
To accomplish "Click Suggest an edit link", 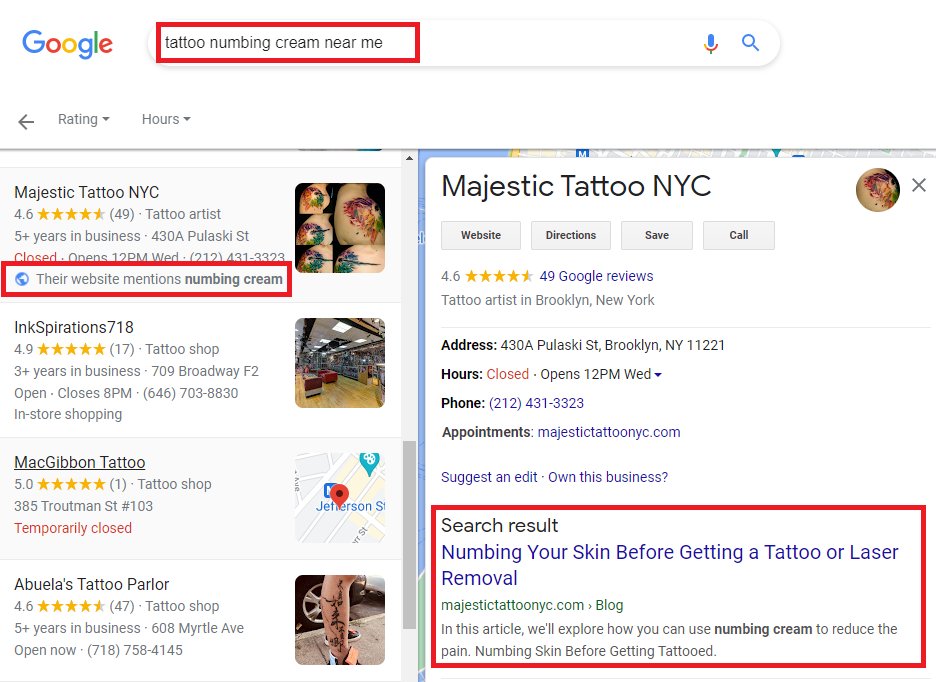I will (489, 477).
